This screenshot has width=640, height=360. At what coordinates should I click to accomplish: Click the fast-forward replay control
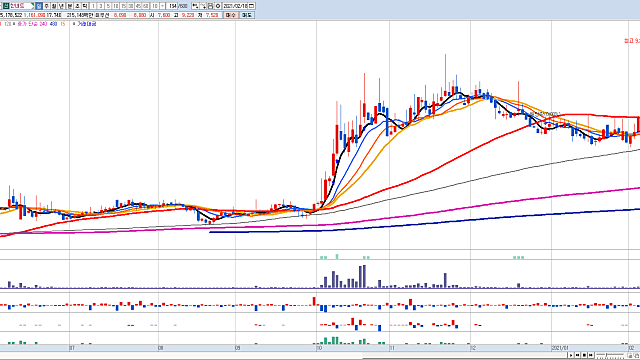click(591, 355)
